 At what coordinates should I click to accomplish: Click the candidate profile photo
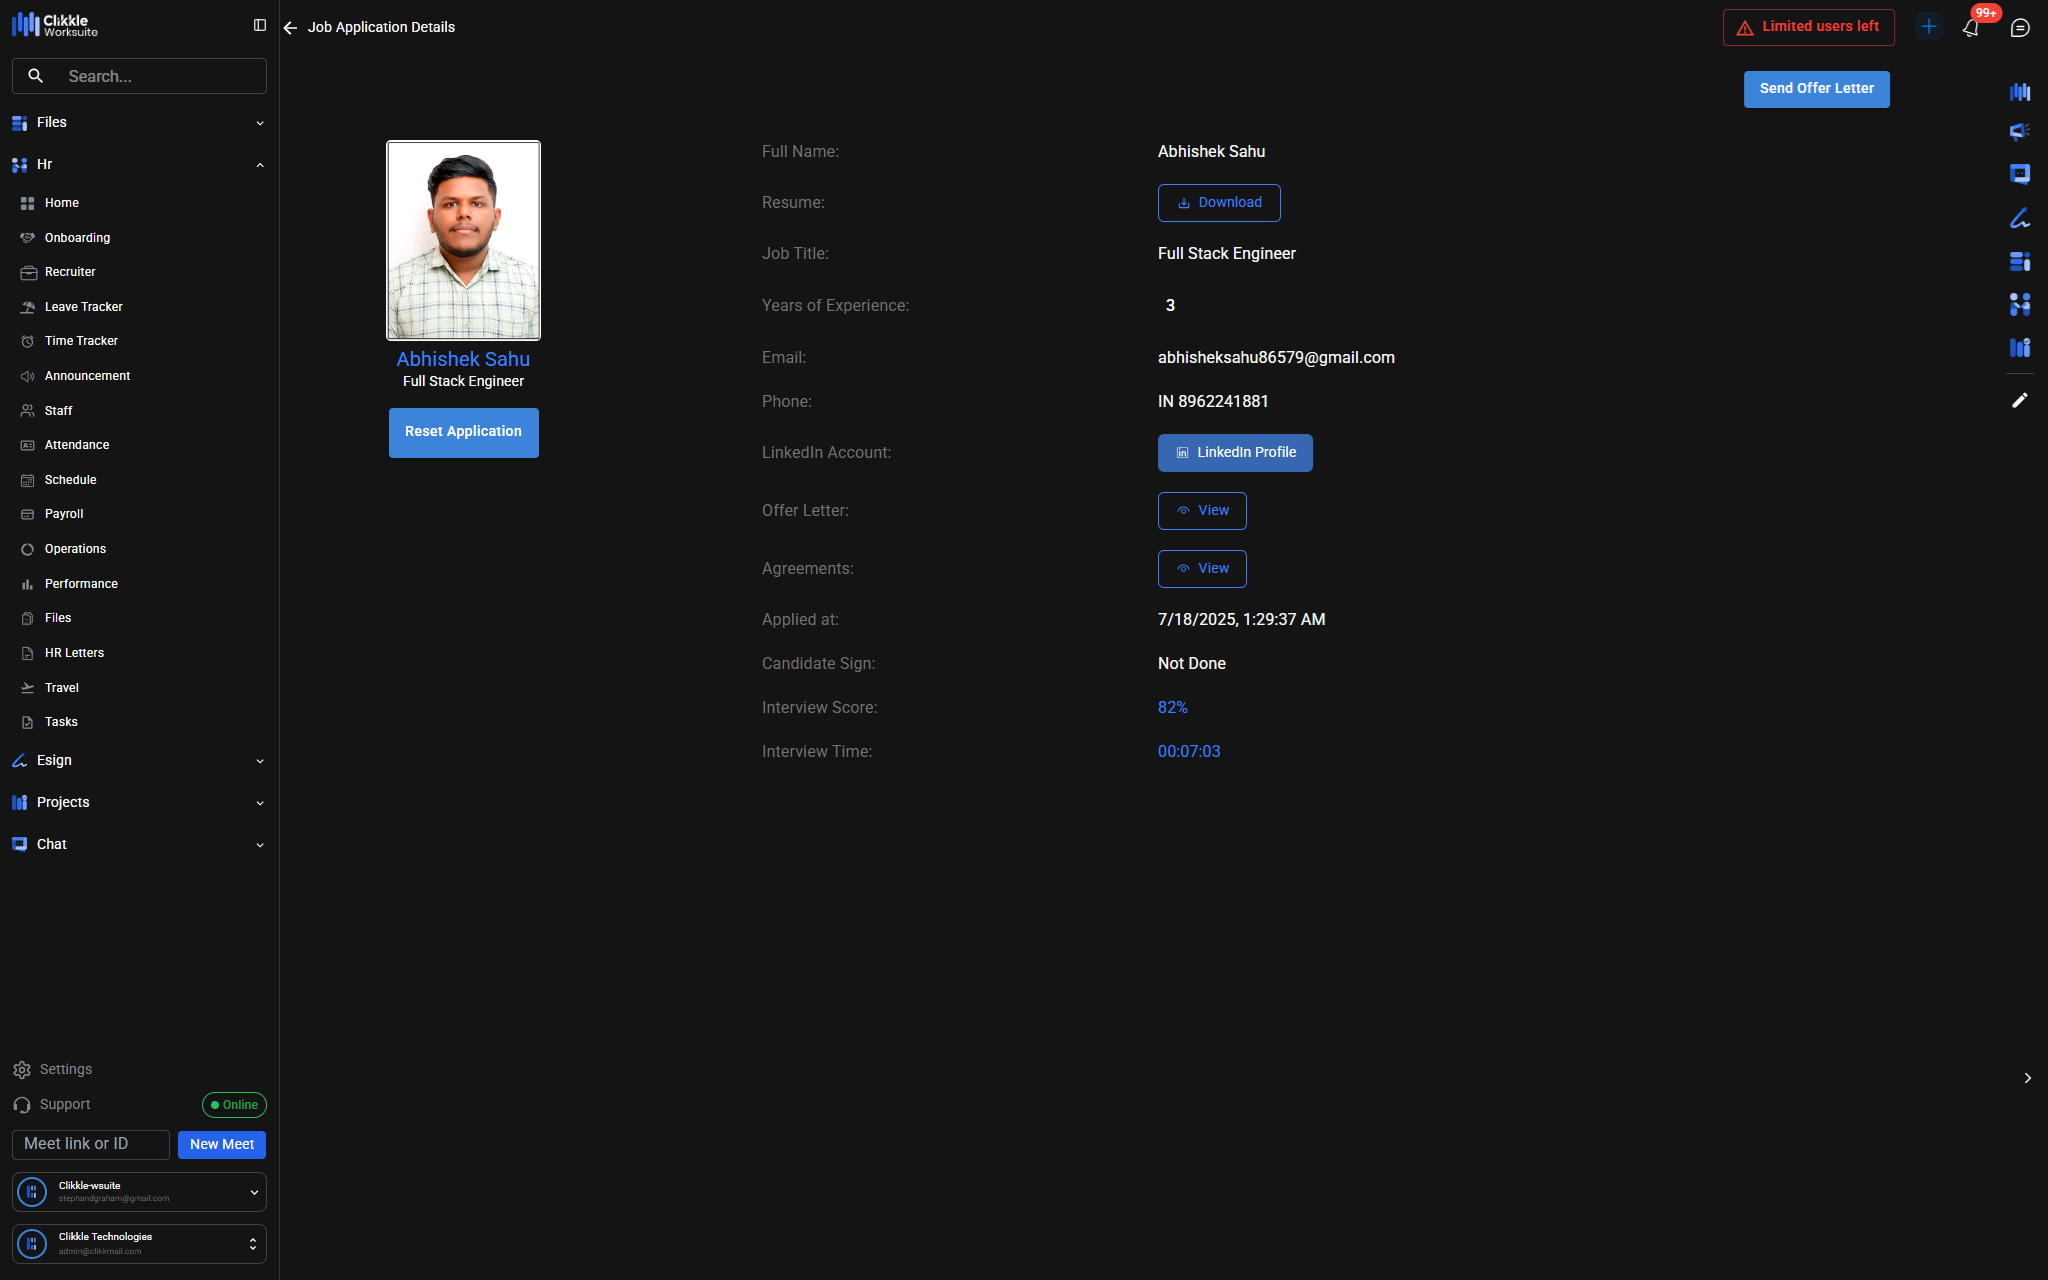[x=463, y=240]
